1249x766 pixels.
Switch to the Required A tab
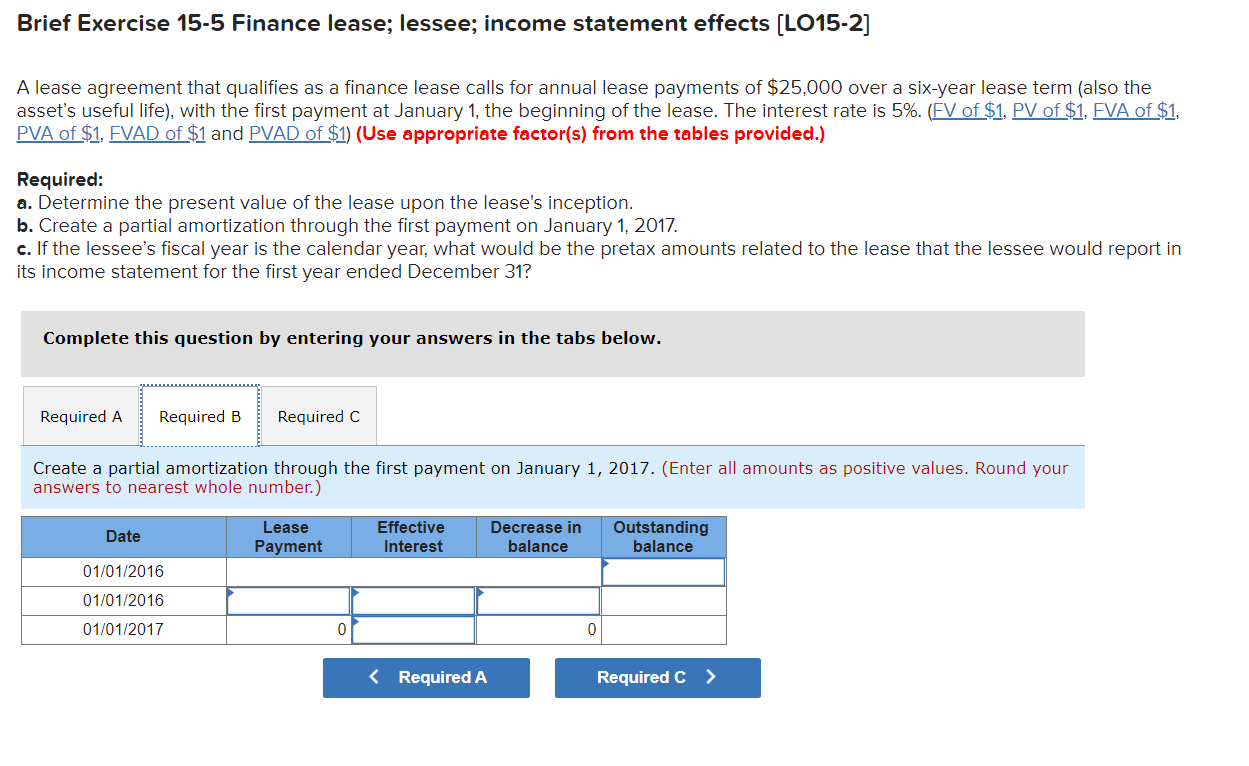pos(80,416)
